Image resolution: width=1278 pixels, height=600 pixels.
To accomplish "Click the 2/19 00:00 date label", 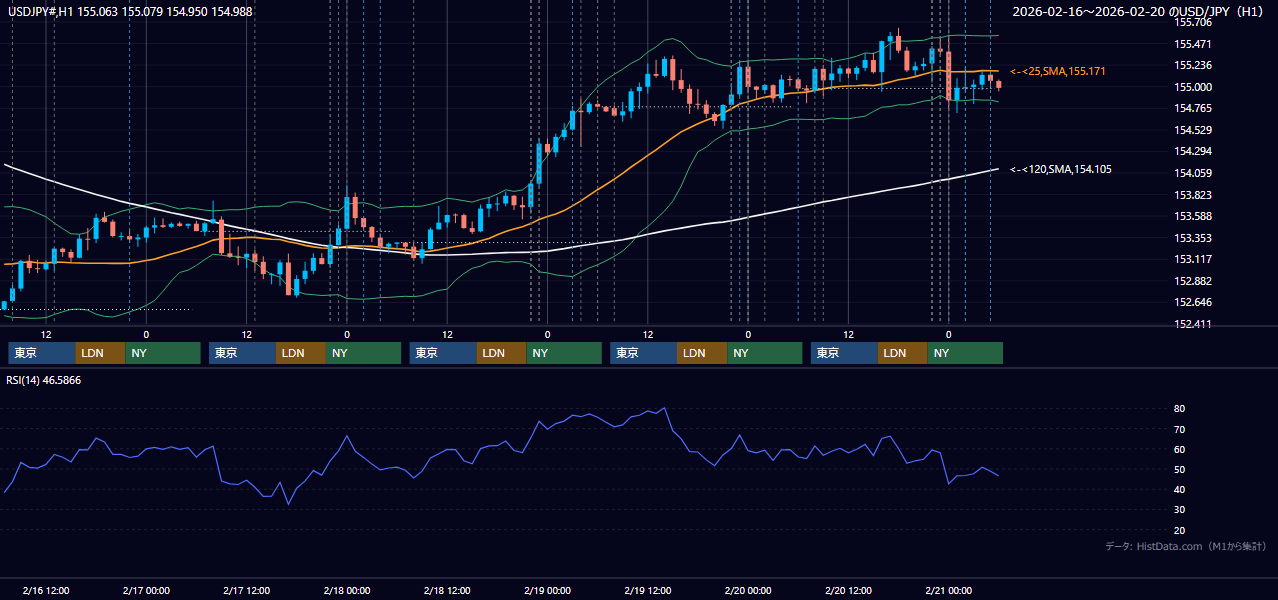I will [548, 590].
